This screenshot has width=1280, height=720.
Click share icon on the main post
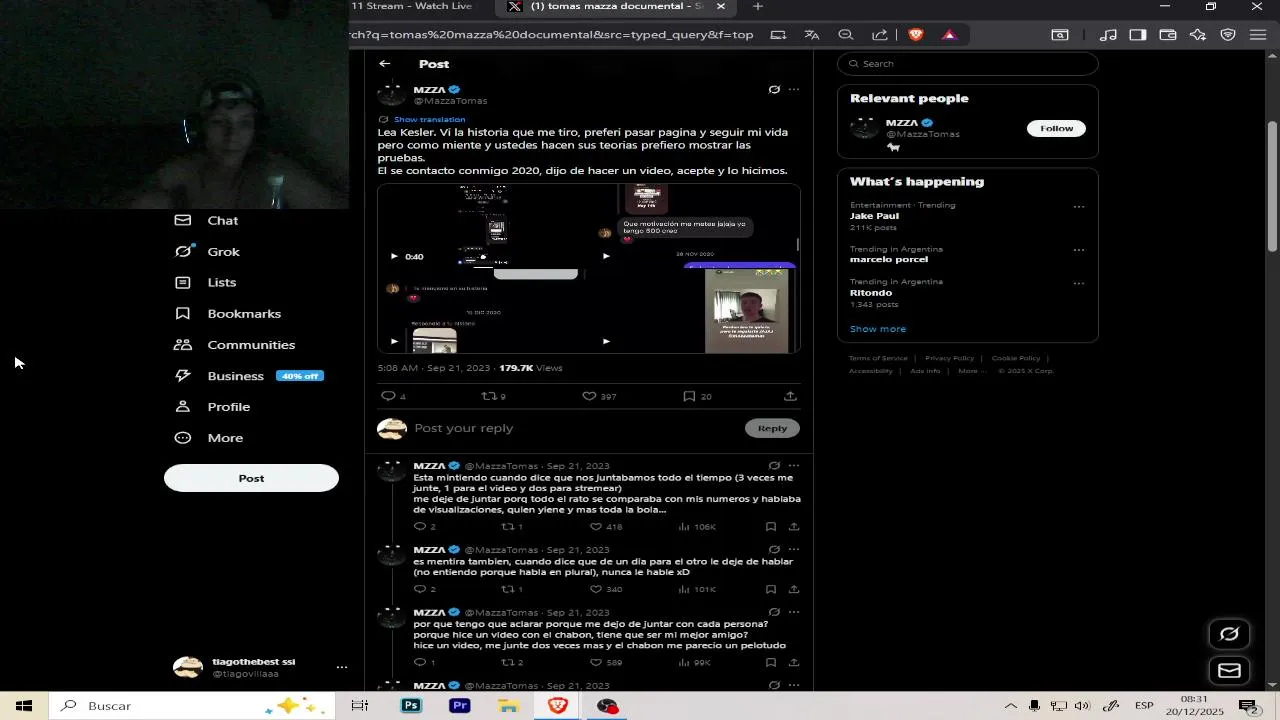(x=790, y=396)
